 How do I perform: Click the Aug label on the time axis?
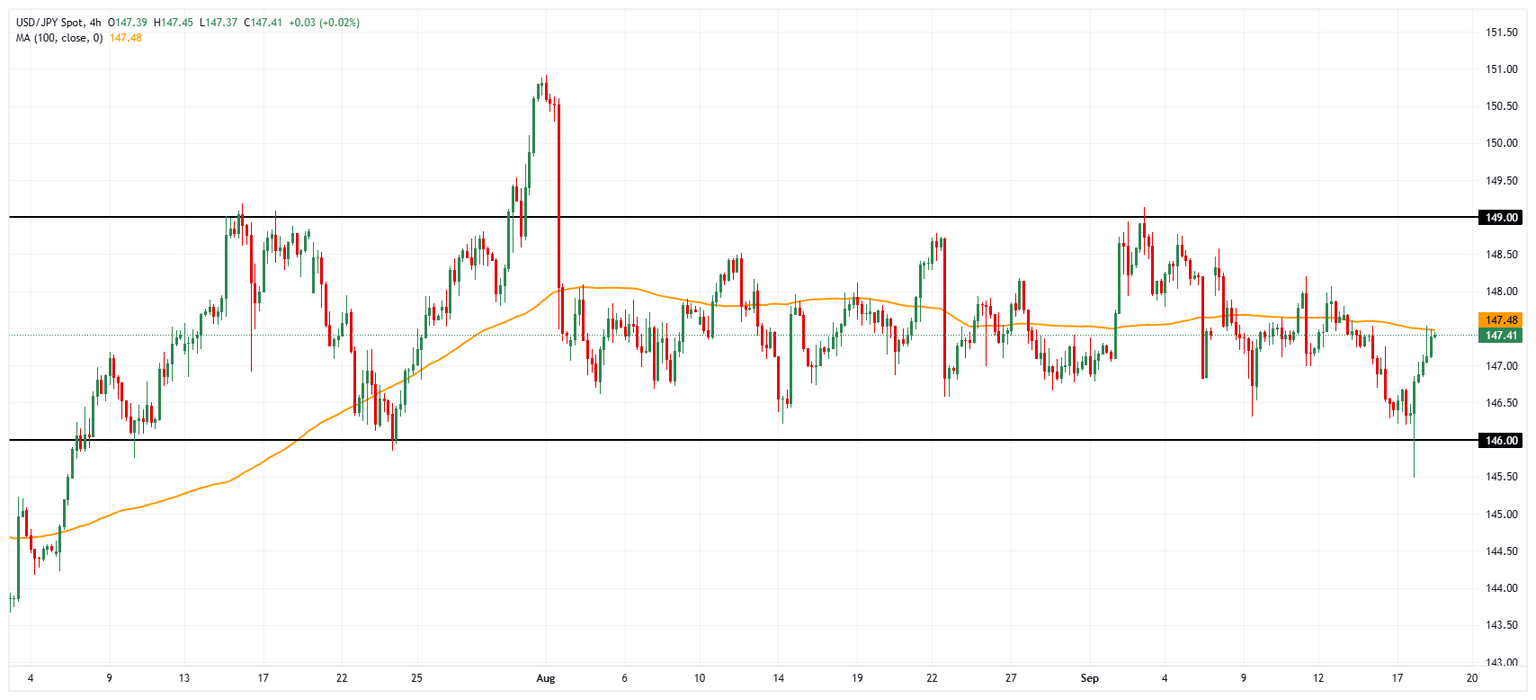545,677
